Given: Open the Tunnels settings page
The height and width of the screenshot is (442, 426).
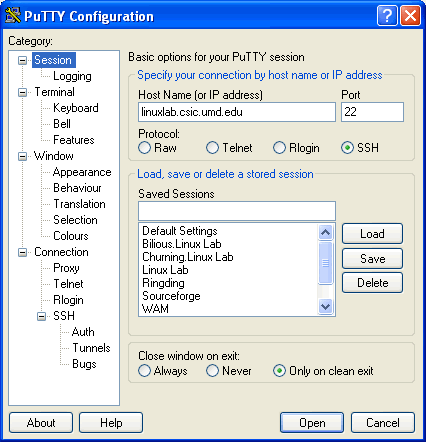Looking at the screenshot, I should 91,348.
